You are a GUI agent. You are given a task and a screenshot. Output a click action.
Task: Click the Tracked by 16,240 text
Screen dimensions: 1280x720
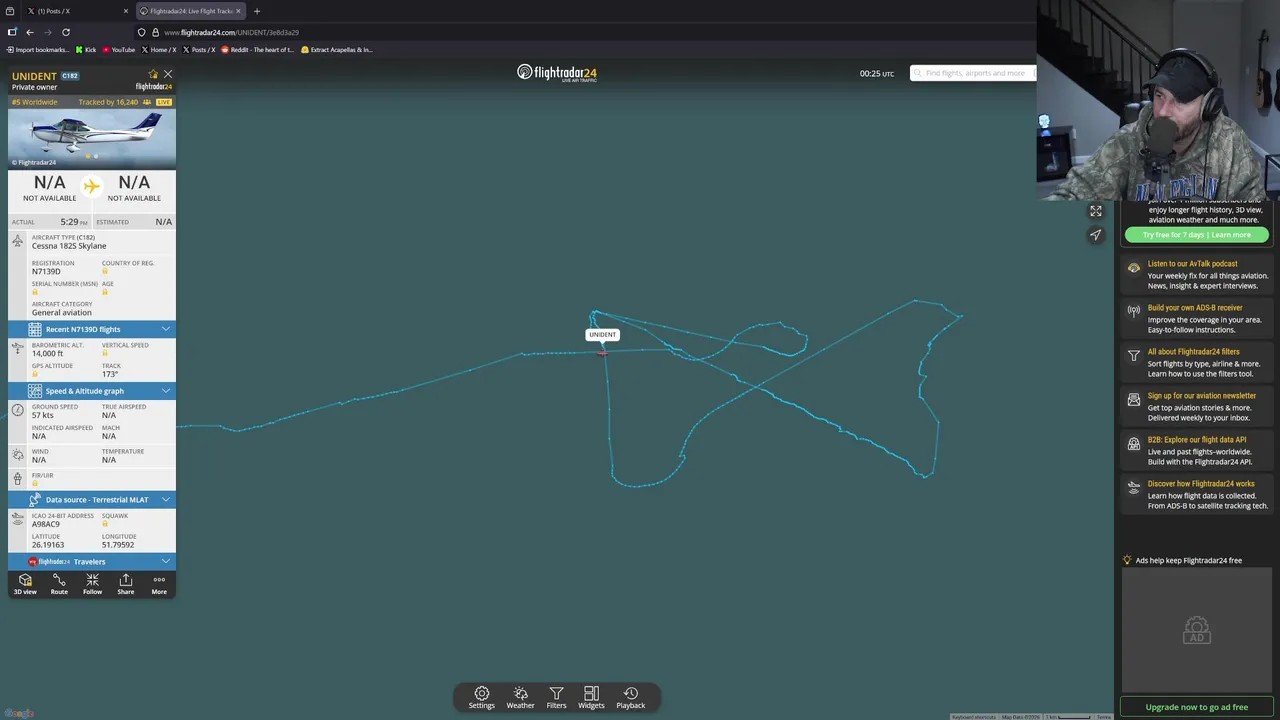tap(108, 102)
